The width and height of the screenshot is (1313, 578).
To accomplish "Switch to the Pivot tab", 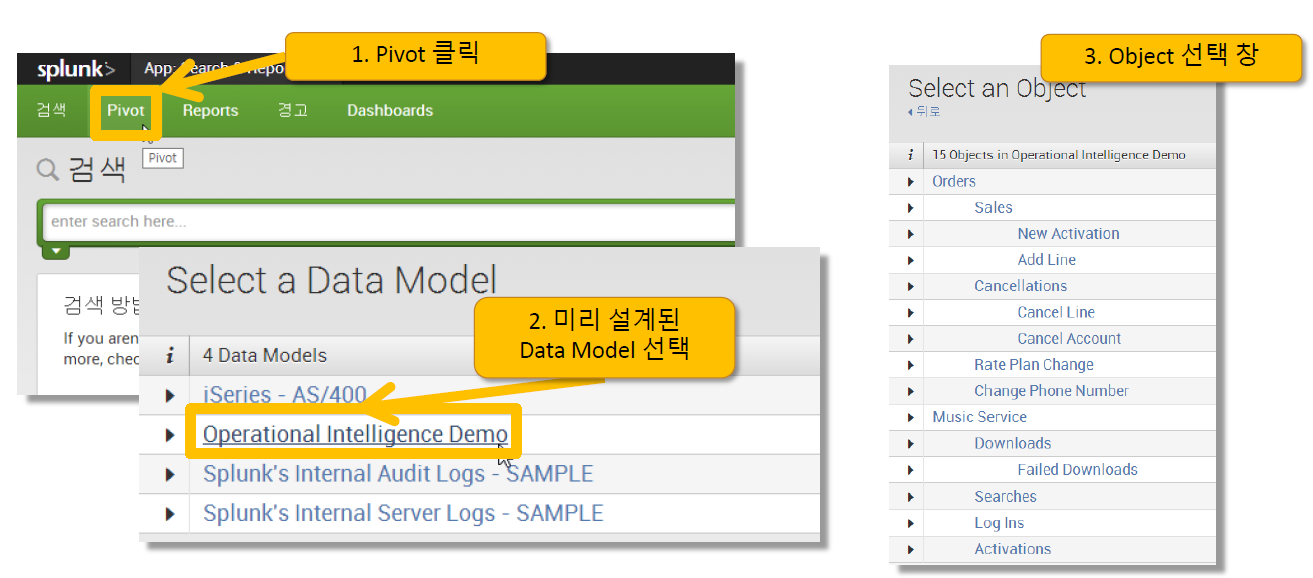I will 125,110.
